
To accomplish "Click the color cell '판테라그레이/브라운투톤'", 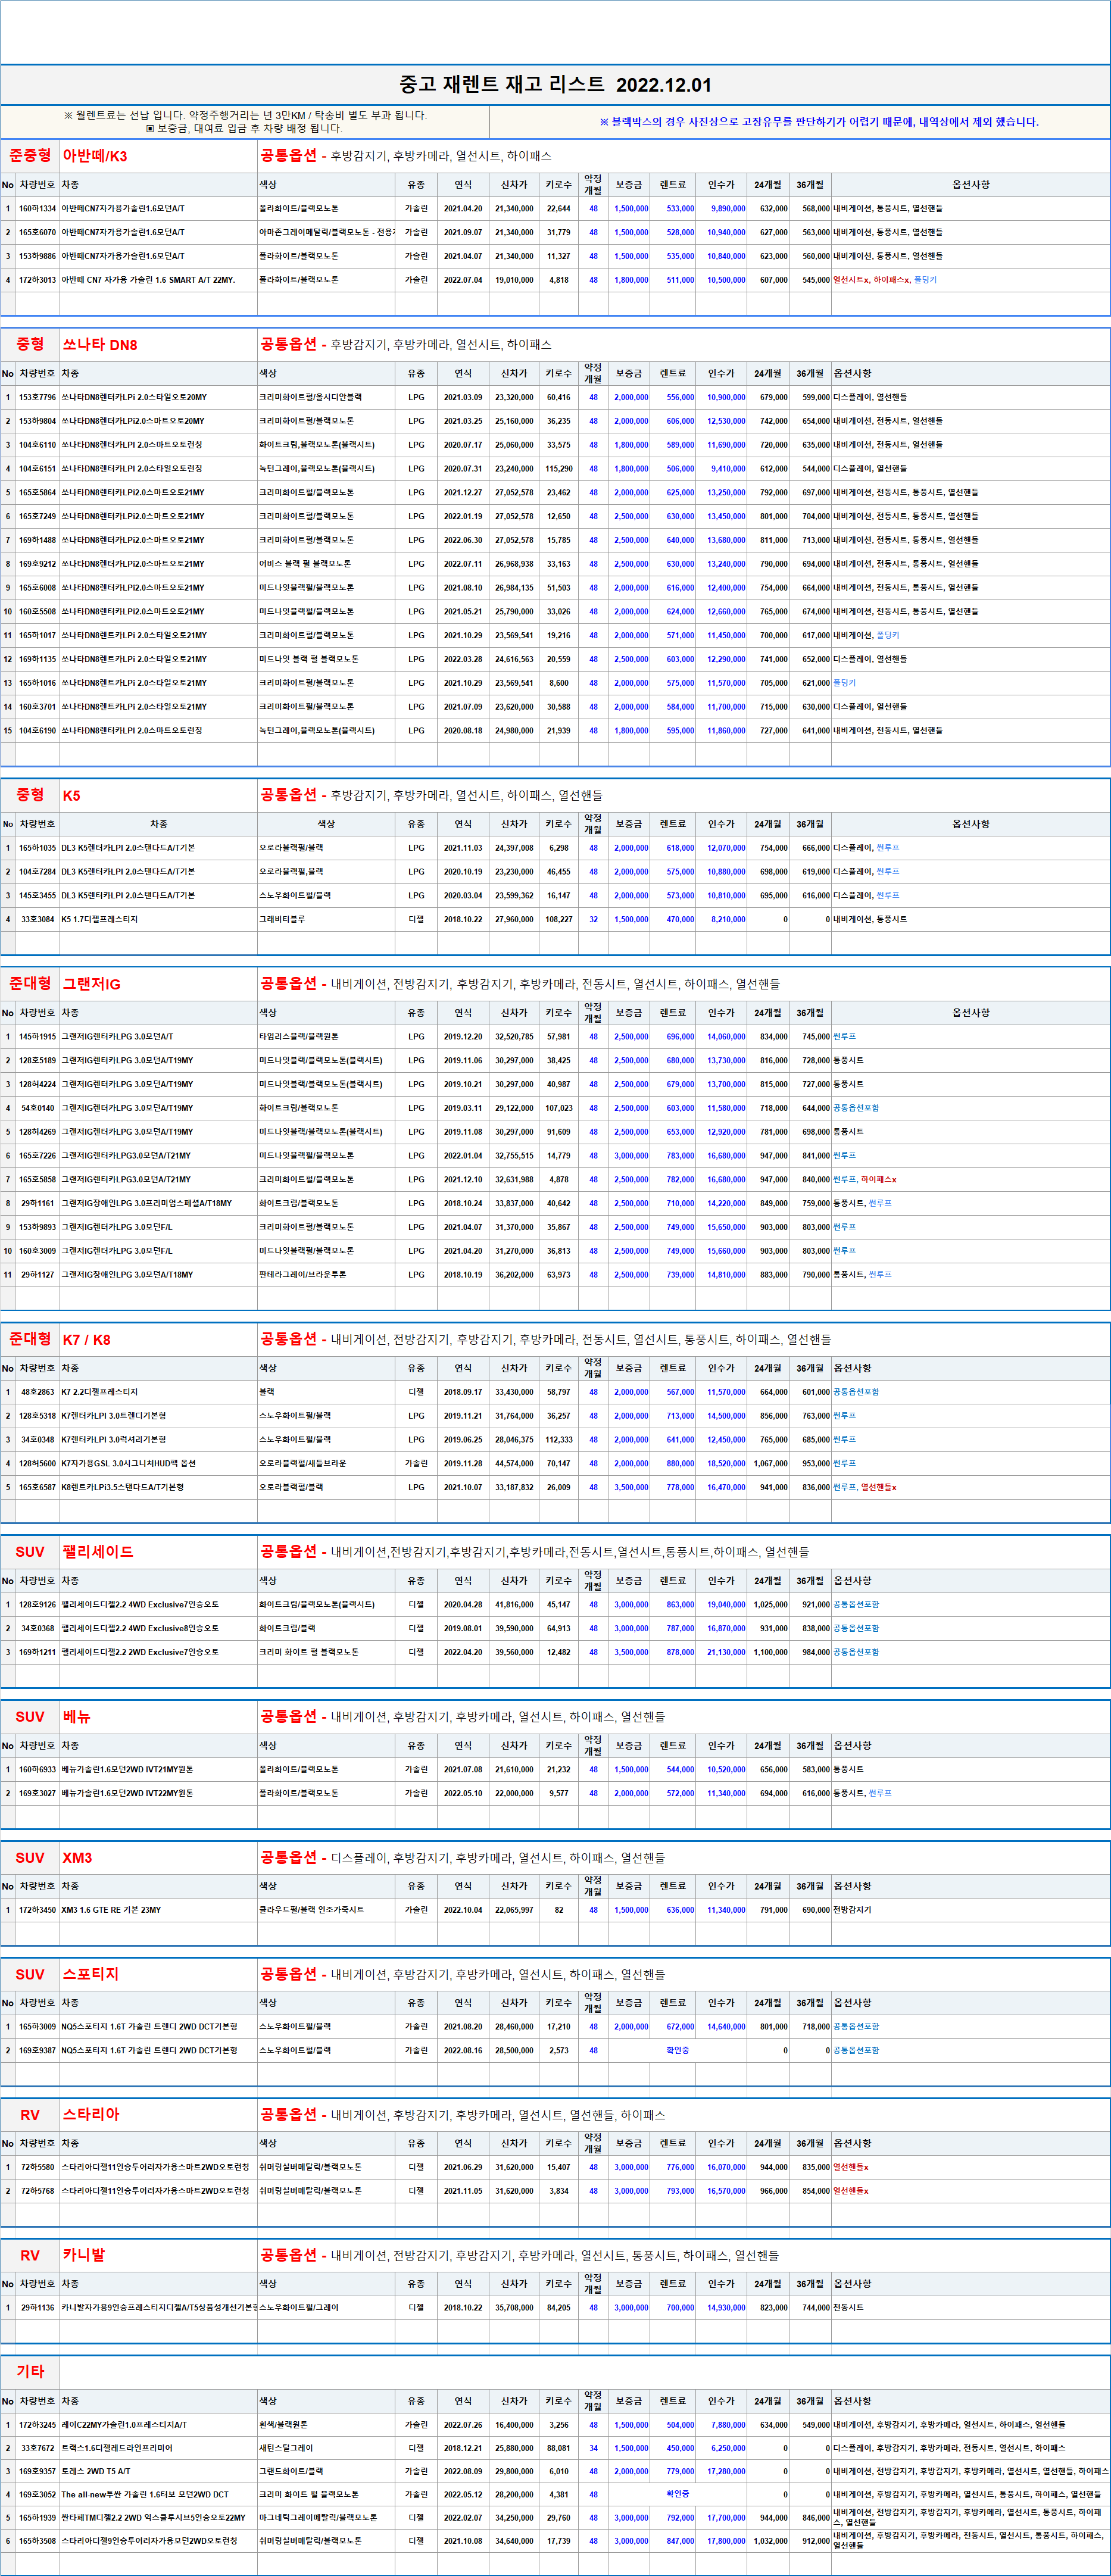I will coord(303,1275).
